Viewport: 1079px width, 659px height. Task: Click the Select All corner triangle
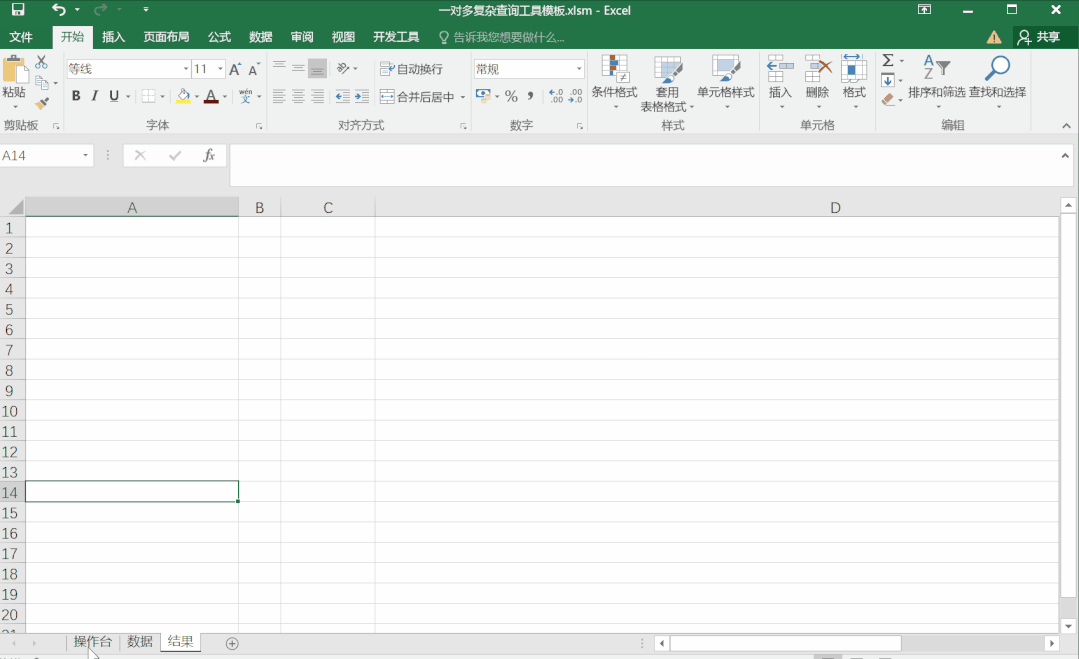(x=15, y=208)
